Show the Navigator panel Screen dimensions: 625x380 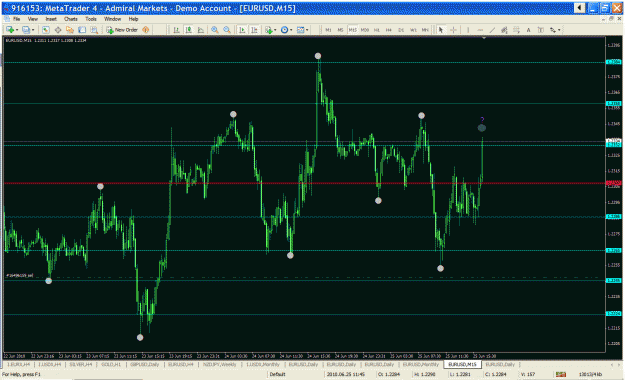[x=70, y=30]
